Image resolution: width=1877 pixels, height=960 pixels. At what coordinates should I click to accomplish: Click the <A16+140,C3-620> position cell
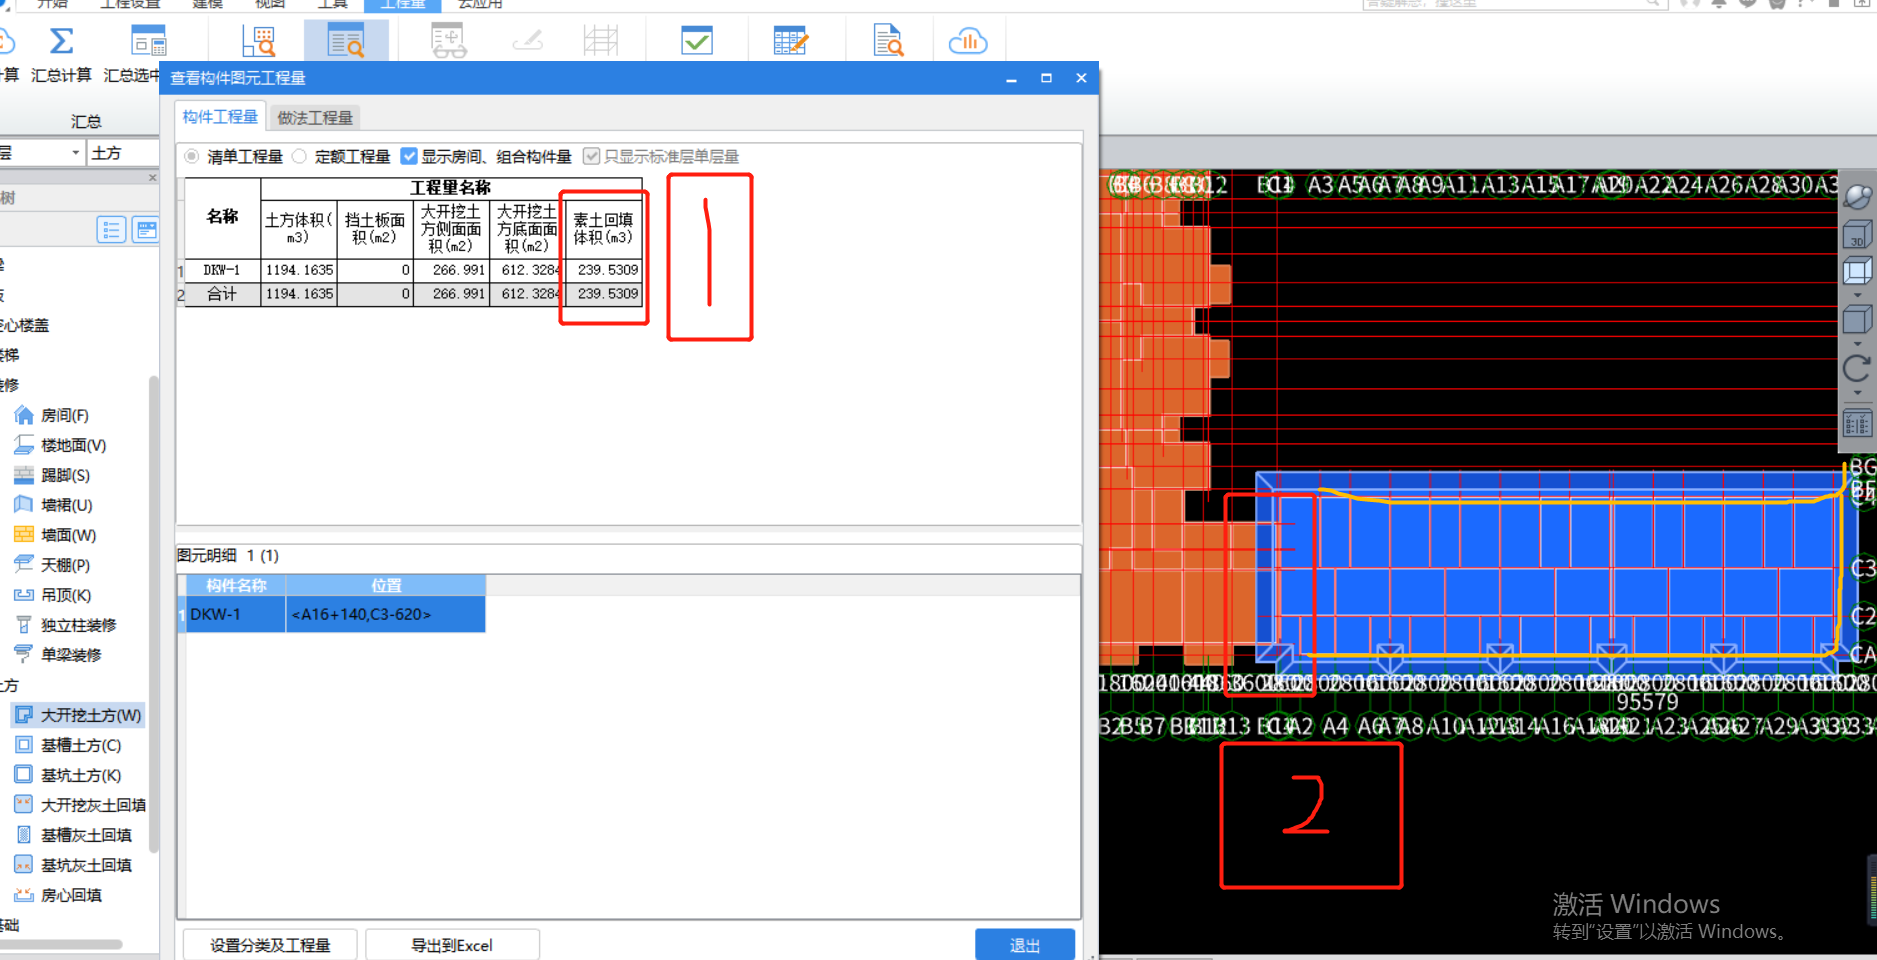tap(386, 614)
